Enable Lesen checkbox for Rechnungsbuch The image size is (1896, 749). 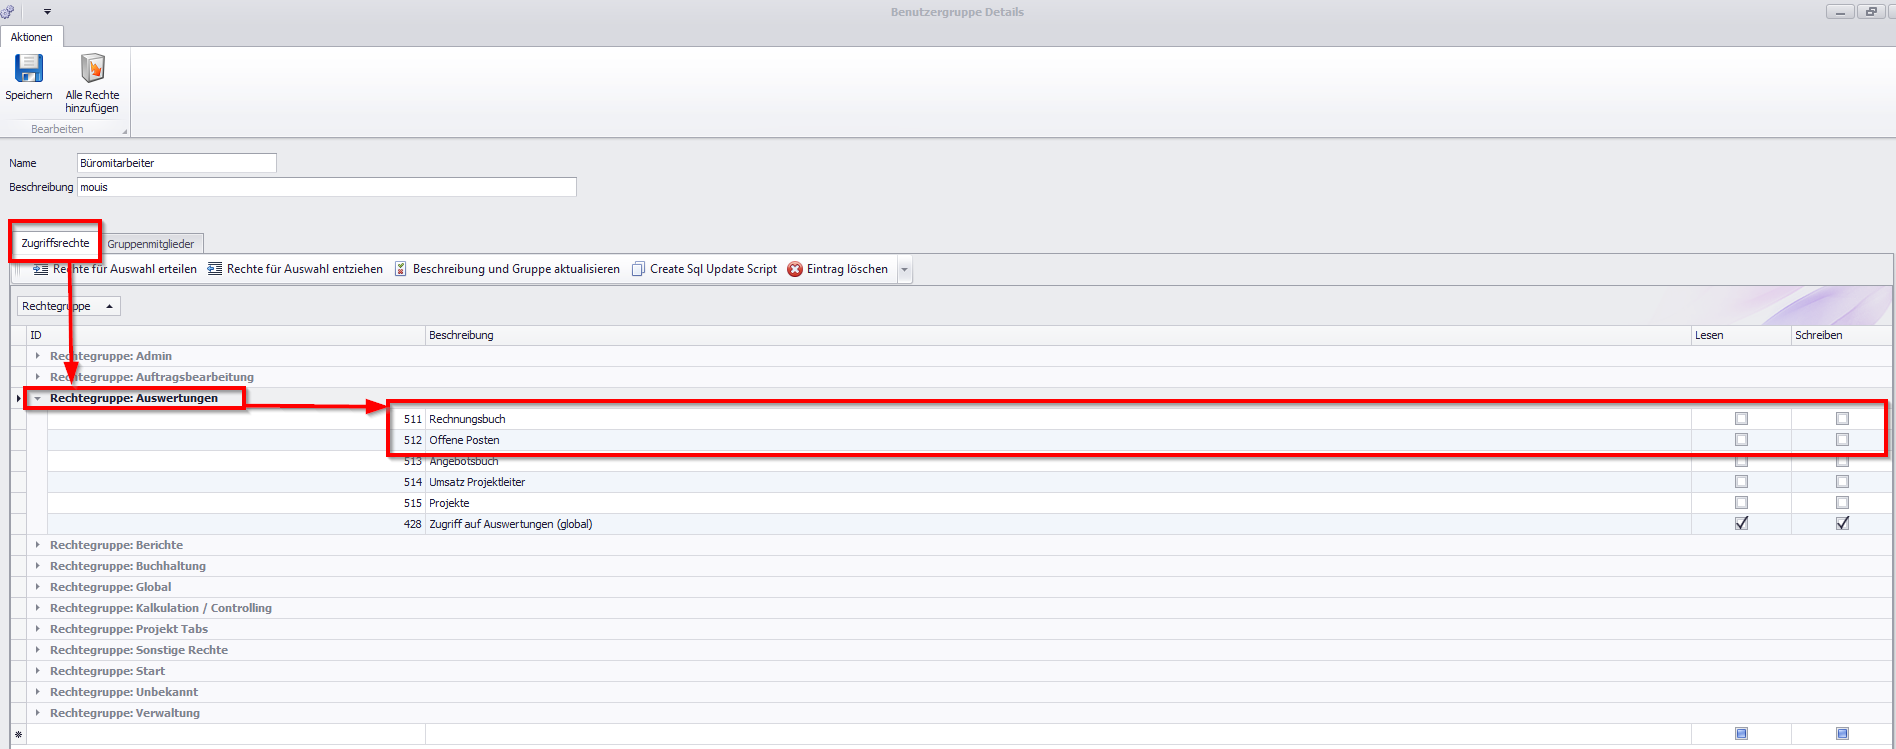pos(1741,419)
